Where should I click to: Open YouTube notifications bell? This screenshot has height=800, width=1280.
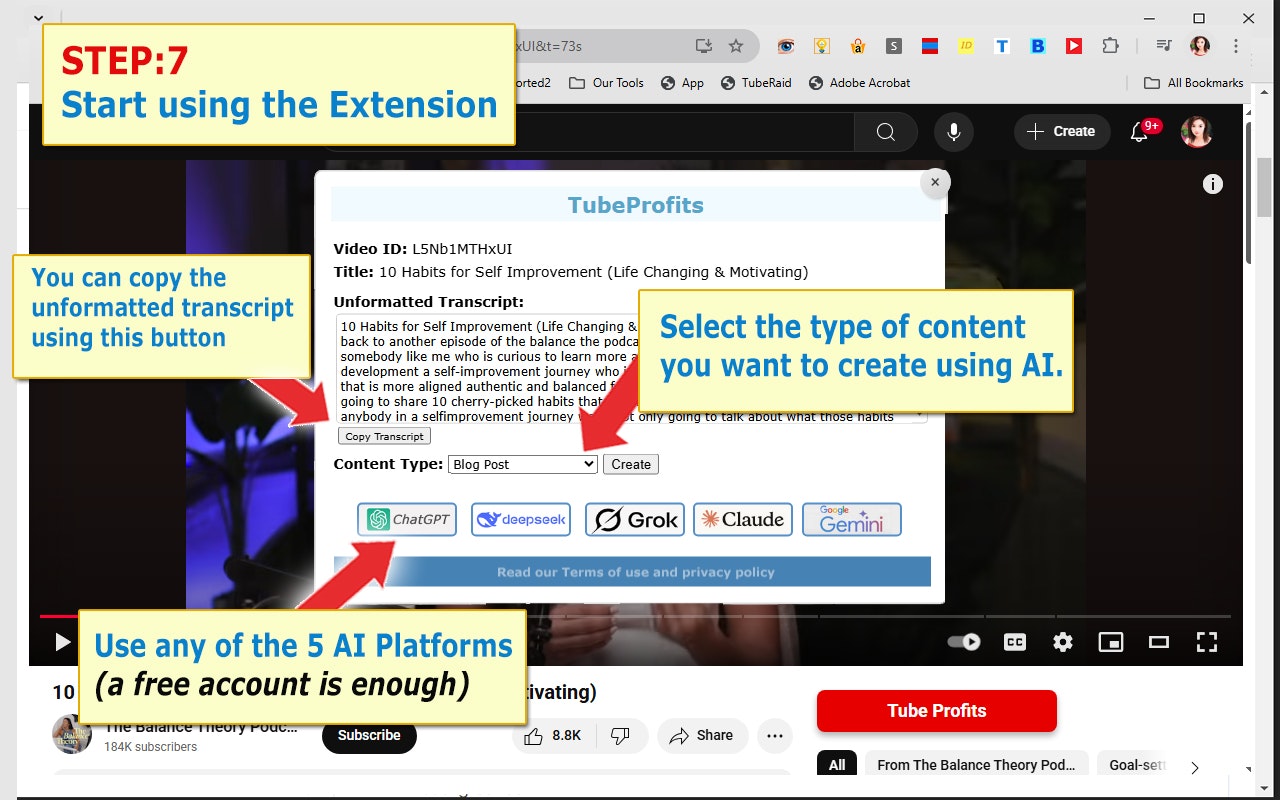click(x=1139, y=132)
